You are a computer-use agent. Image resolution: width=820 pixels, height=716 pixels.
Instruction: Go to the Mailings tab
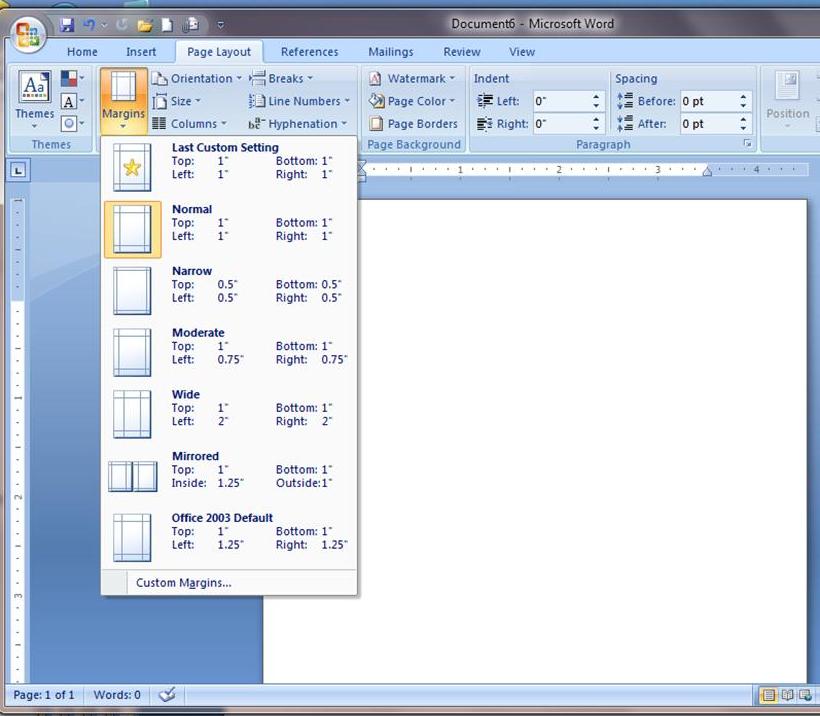[x=391, y=52]
